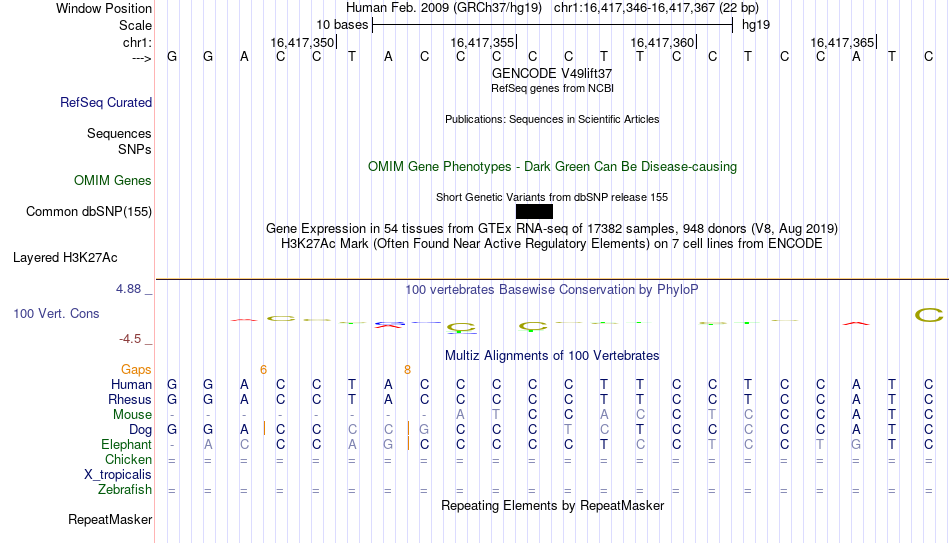Click the RefSeq genes from NCBI title
This screenshot has width=950, height=543.
point(552,88)
